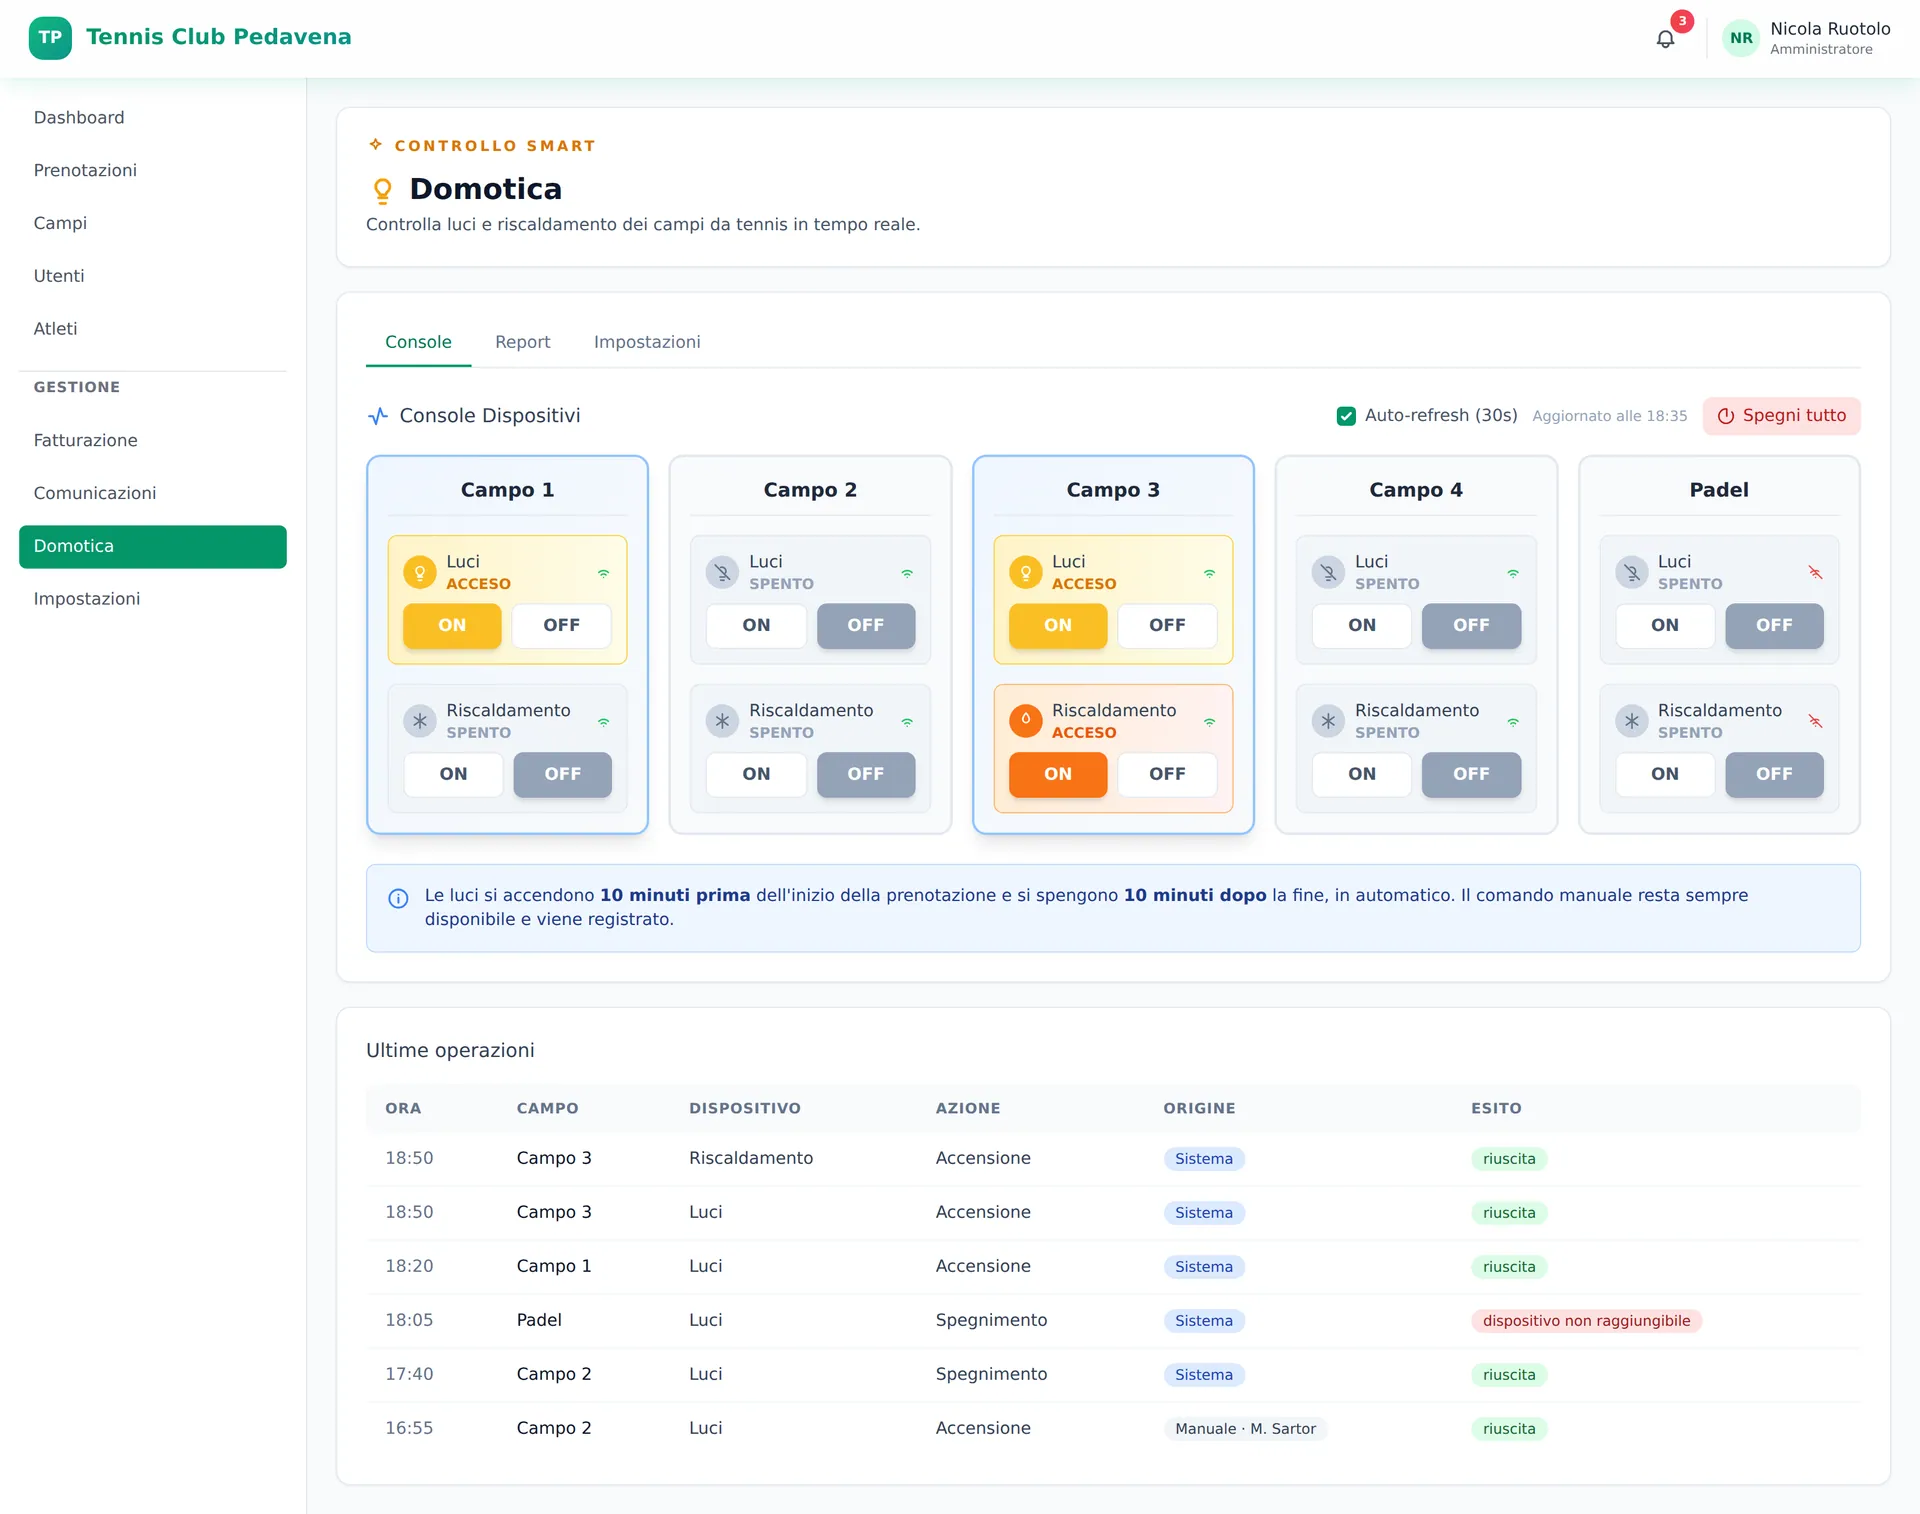Click Padel Luci offline wifi icon
Viewport: 1920px width, 1514px height.
pyautogui.click(x=1815, y=573)
